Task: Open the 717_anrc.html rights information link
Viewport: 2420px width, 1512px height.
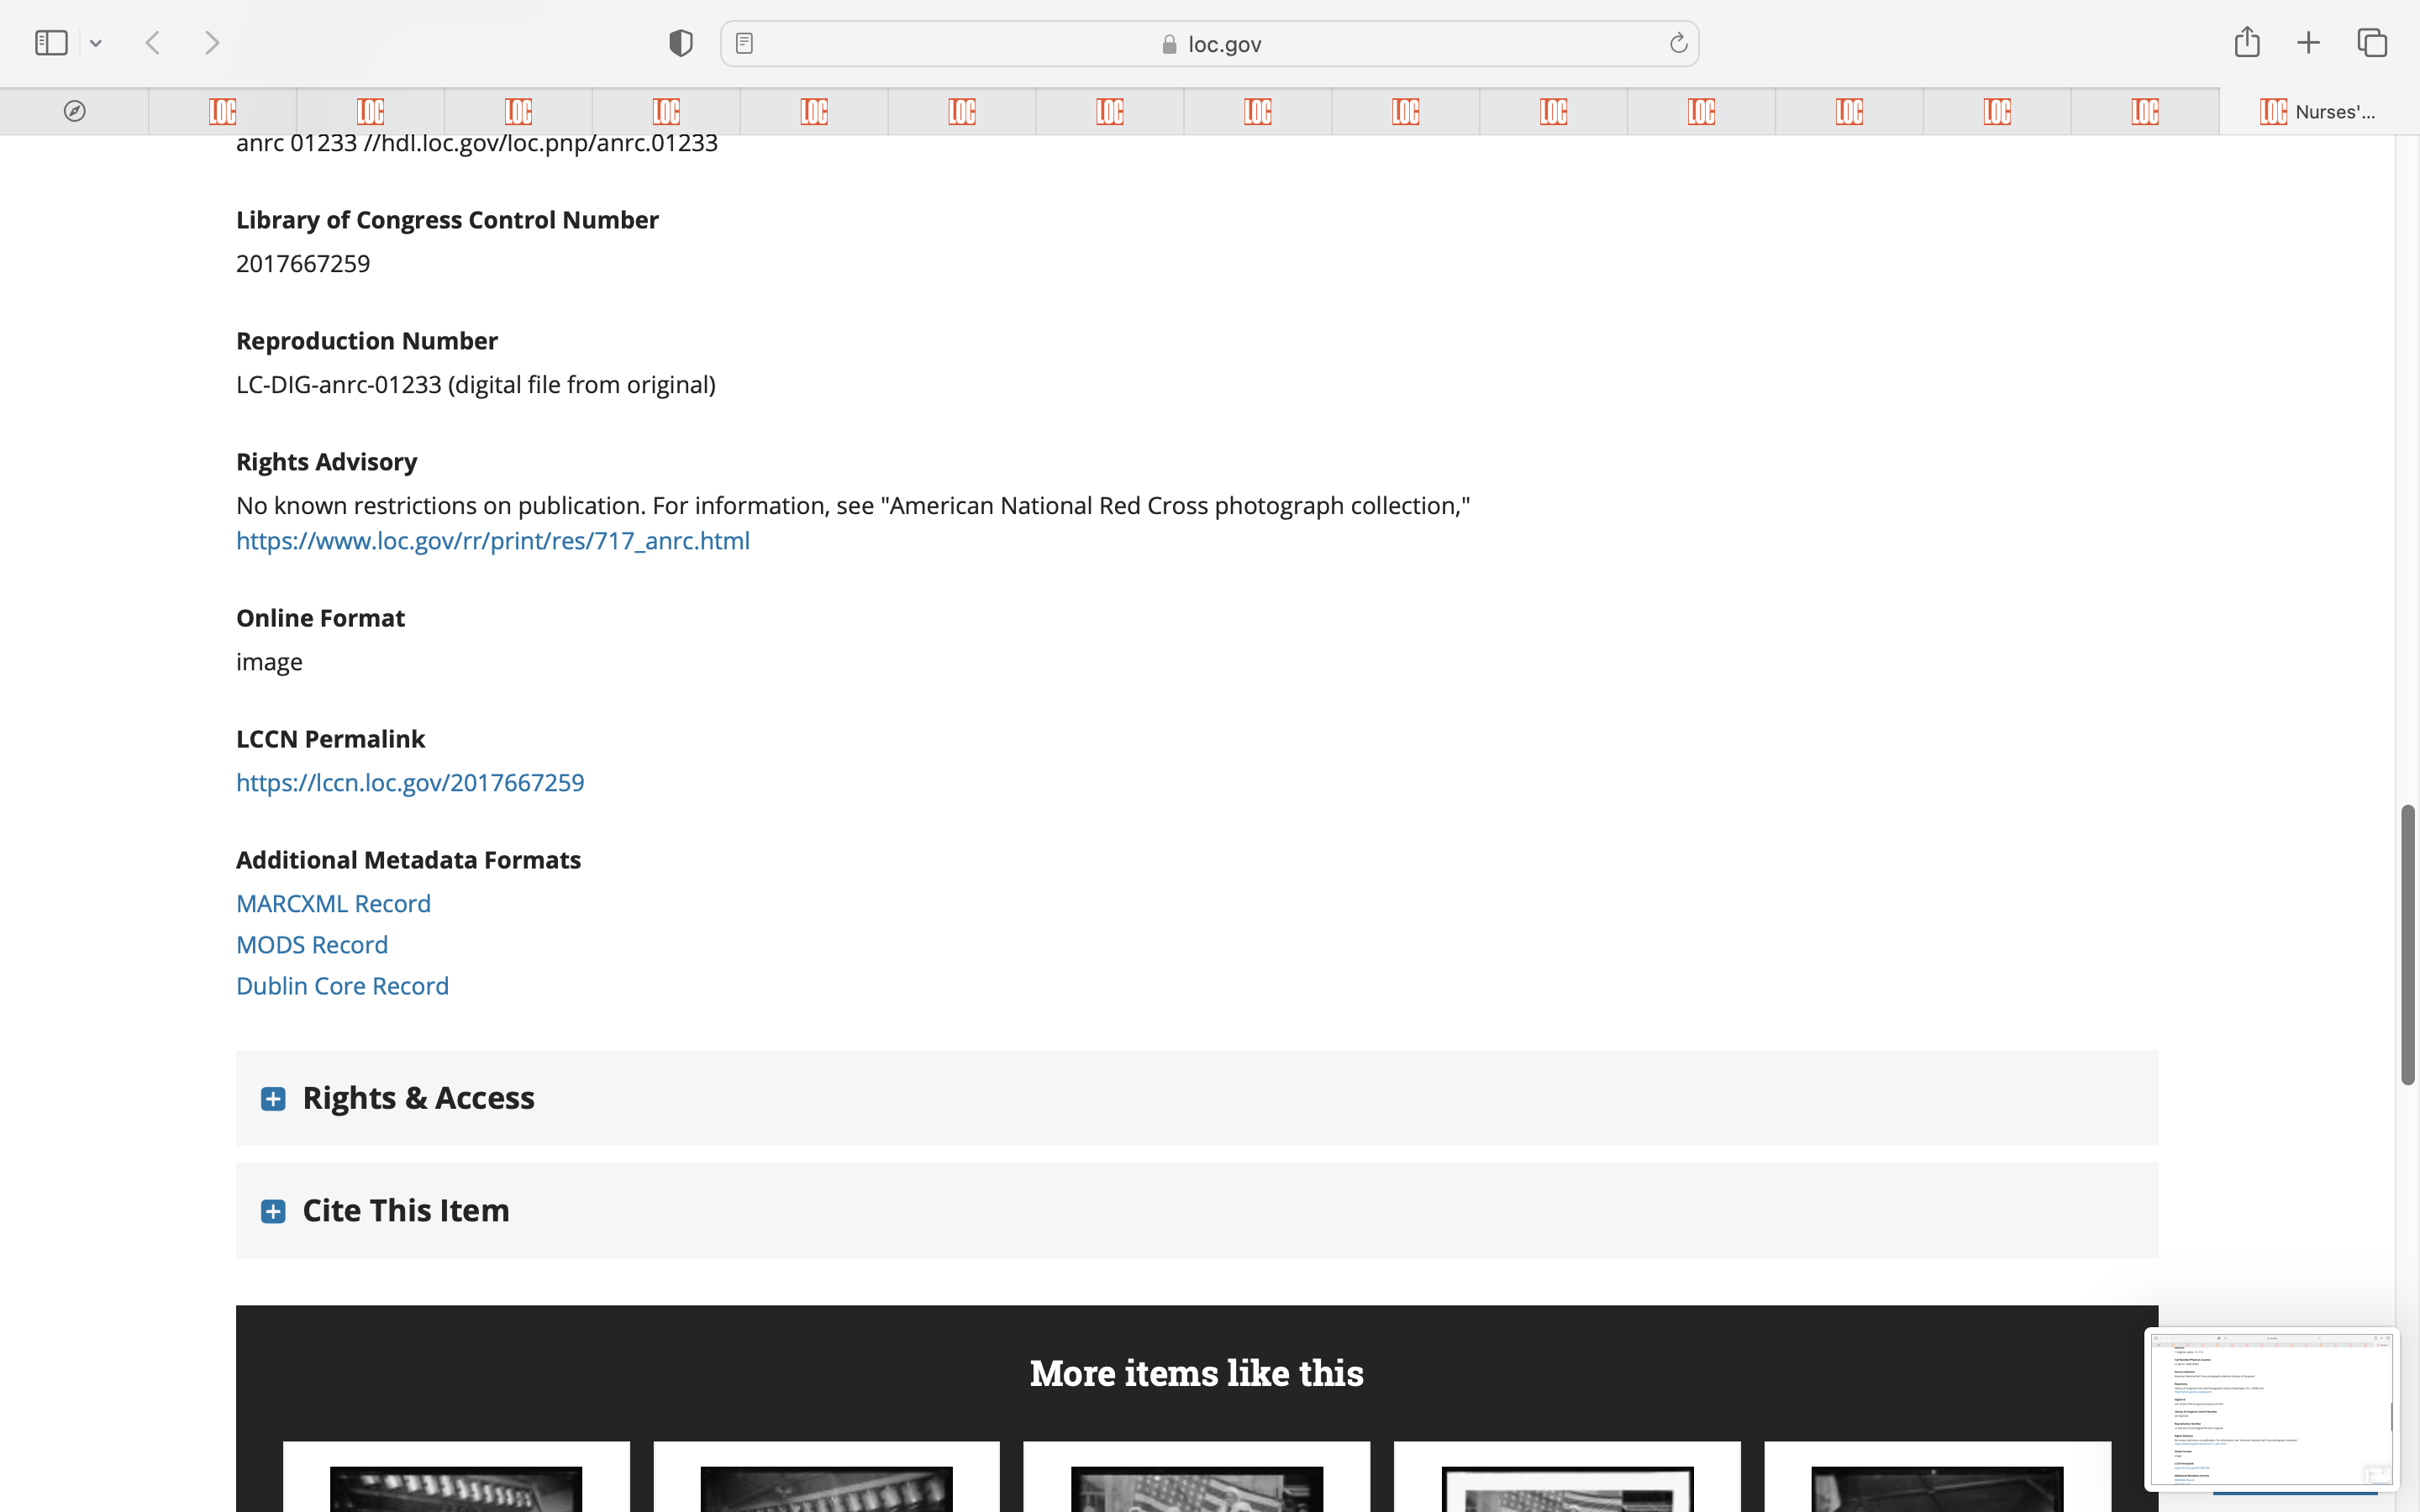Action: 492,541
